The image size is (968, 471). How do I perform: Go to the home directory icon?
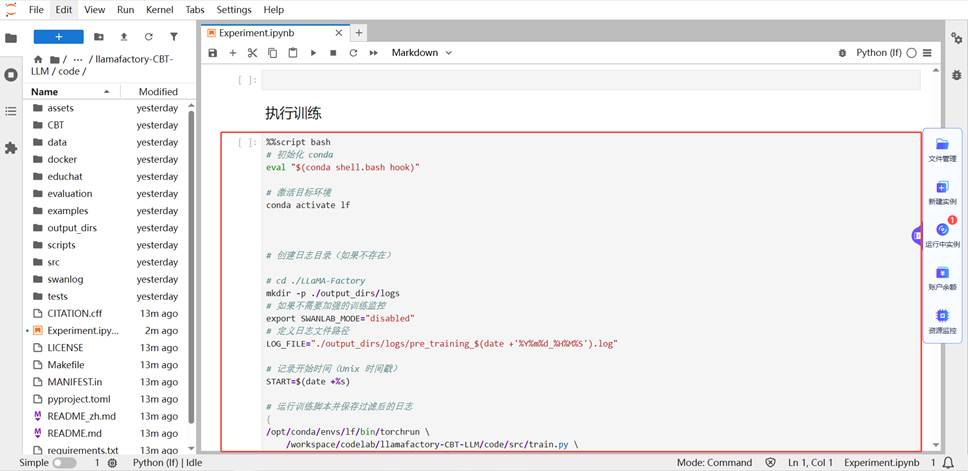click(x=38, y=60)
